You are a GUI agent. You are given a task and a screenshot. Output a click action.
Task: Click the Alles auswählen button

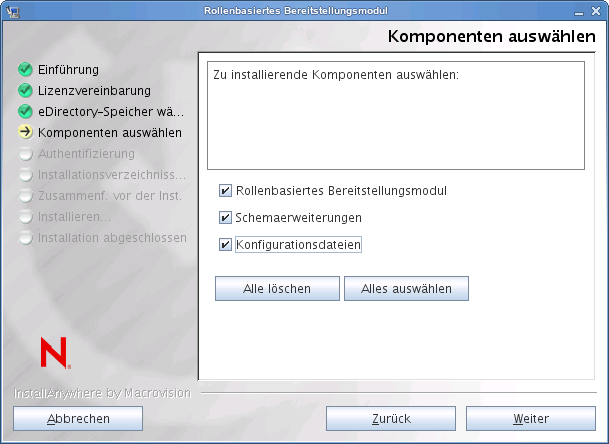click(406, 289)
